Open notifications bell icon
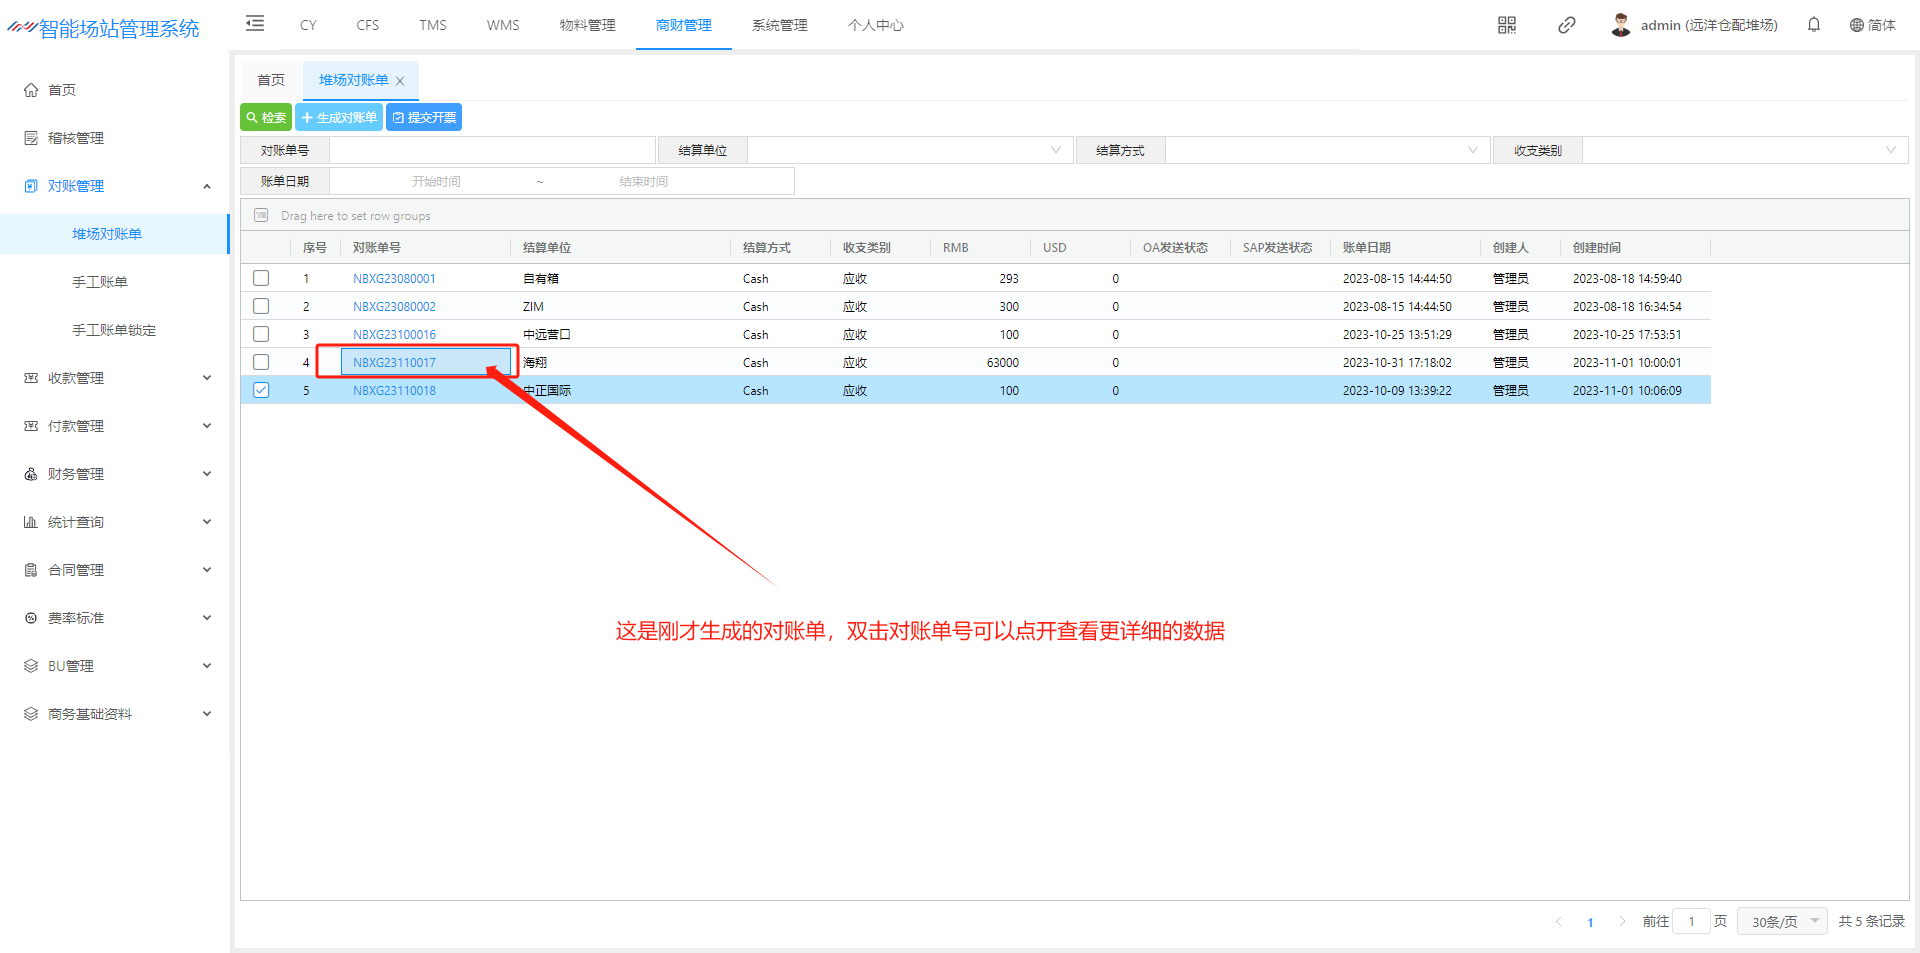This screenshot has width=1920, height=953. coord(1813,25)
